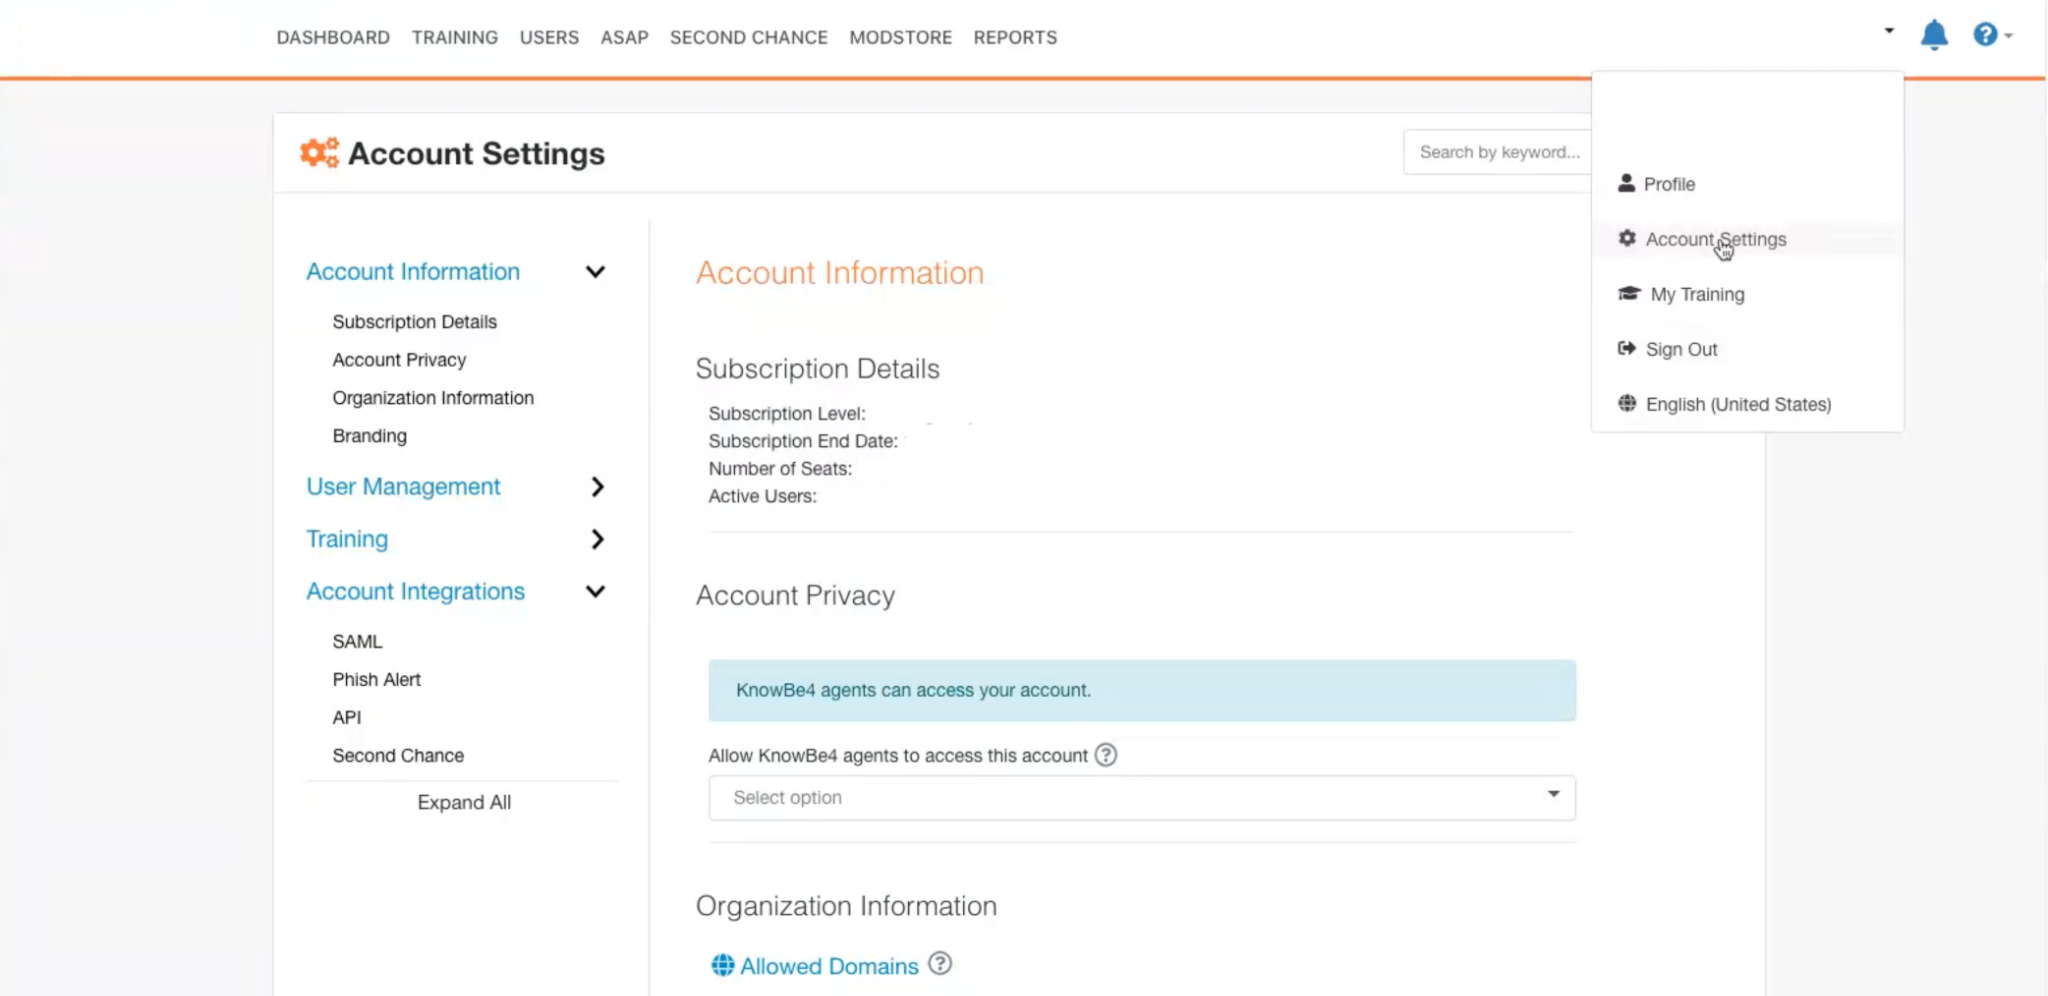Click the gear icon beside Account Settings menu item
Screen dimensions: 2048x996
[1627, 238]
